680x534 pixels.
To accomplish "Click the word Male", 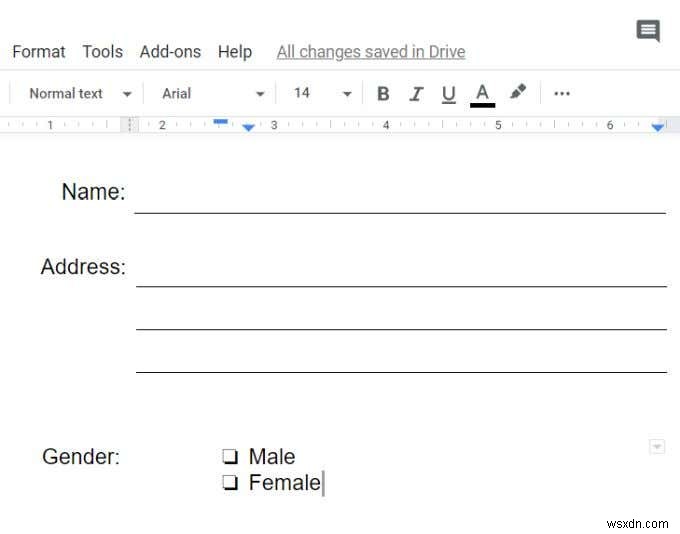I will tap(272, 456).
